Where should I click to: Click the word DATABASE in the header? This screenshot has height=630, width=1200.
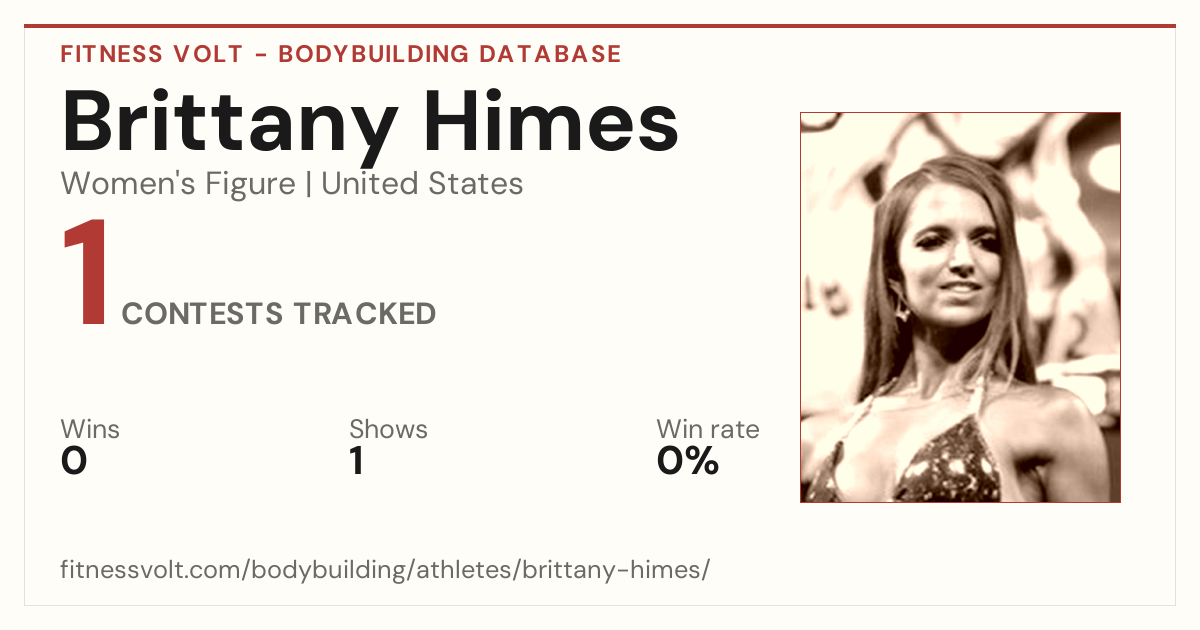pyautogui.click(x=549, y=54)
